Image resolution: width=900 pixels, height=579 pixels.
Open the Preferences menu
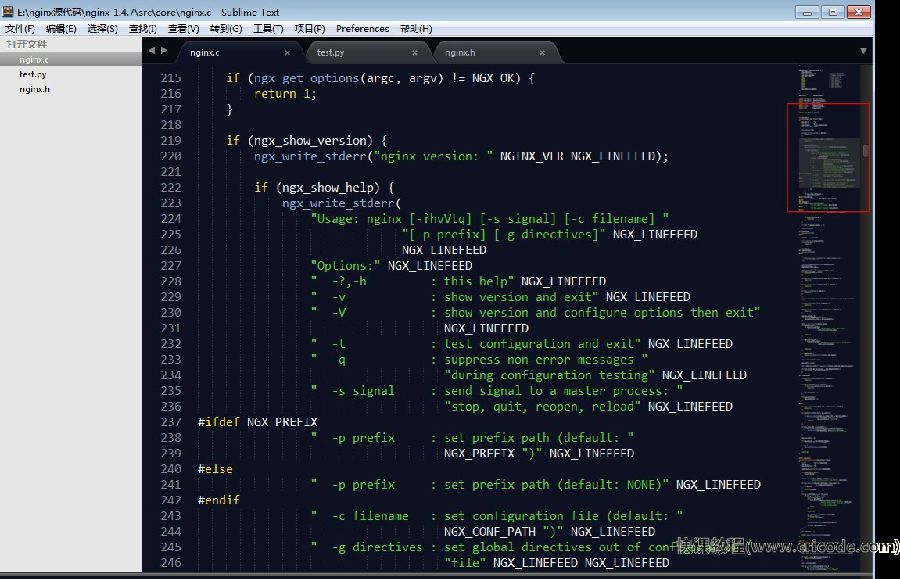pos(362,29)
